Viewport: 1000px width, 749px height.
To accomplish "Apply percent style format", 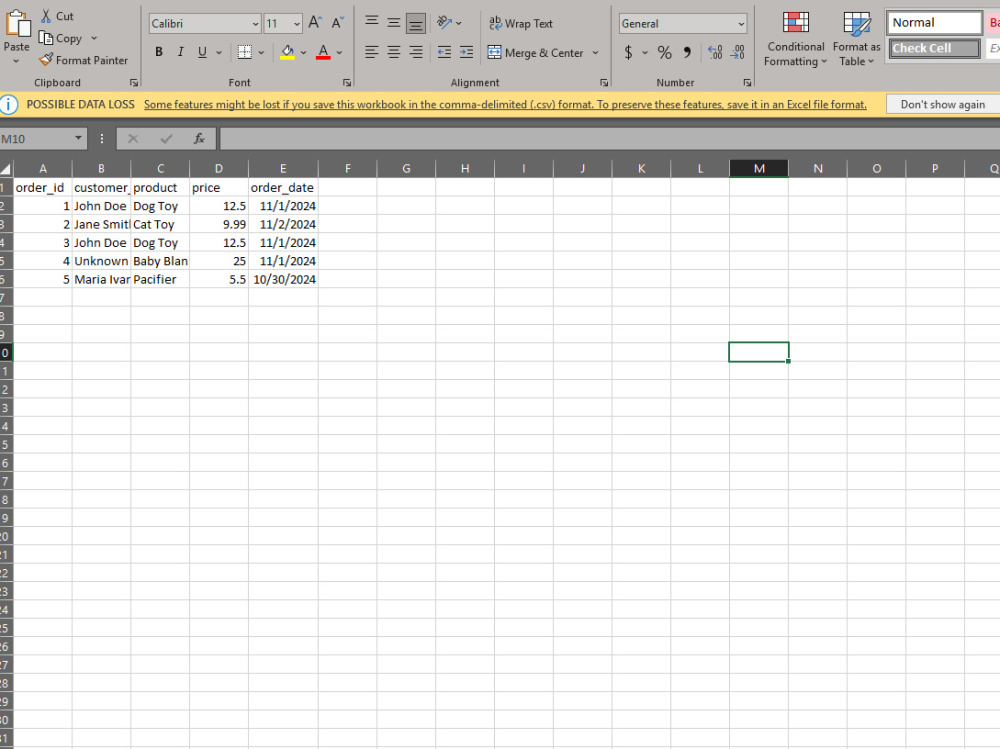I will (665, 52).
